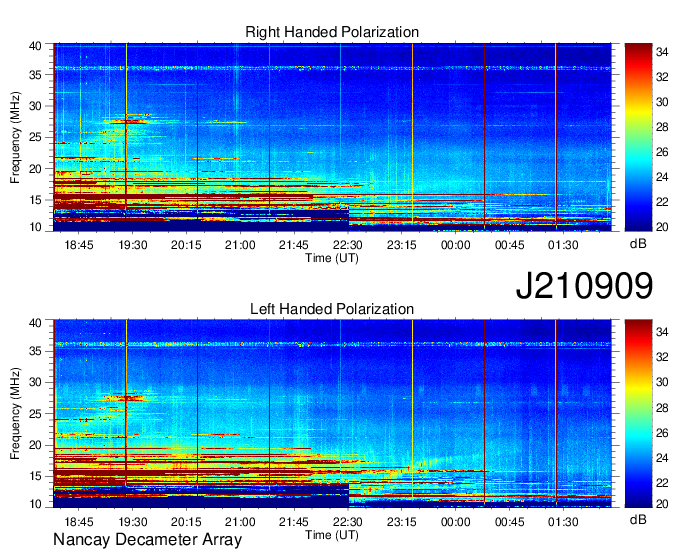This screenshot has height=552, width=680.
Task: Click the 10 MHz tick on the Right Handed plot
Action: pos(35,227)
